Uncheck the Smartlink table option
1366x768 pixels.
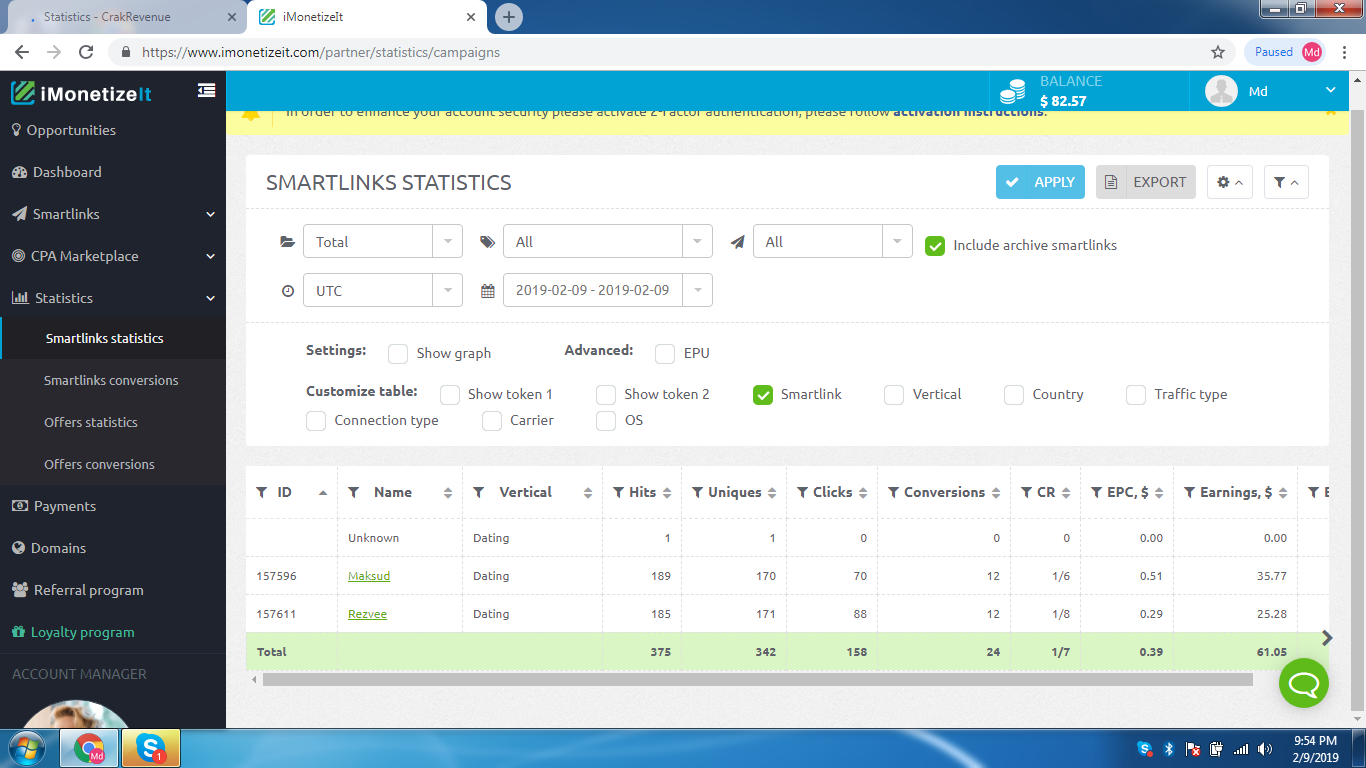click(763, 394)
